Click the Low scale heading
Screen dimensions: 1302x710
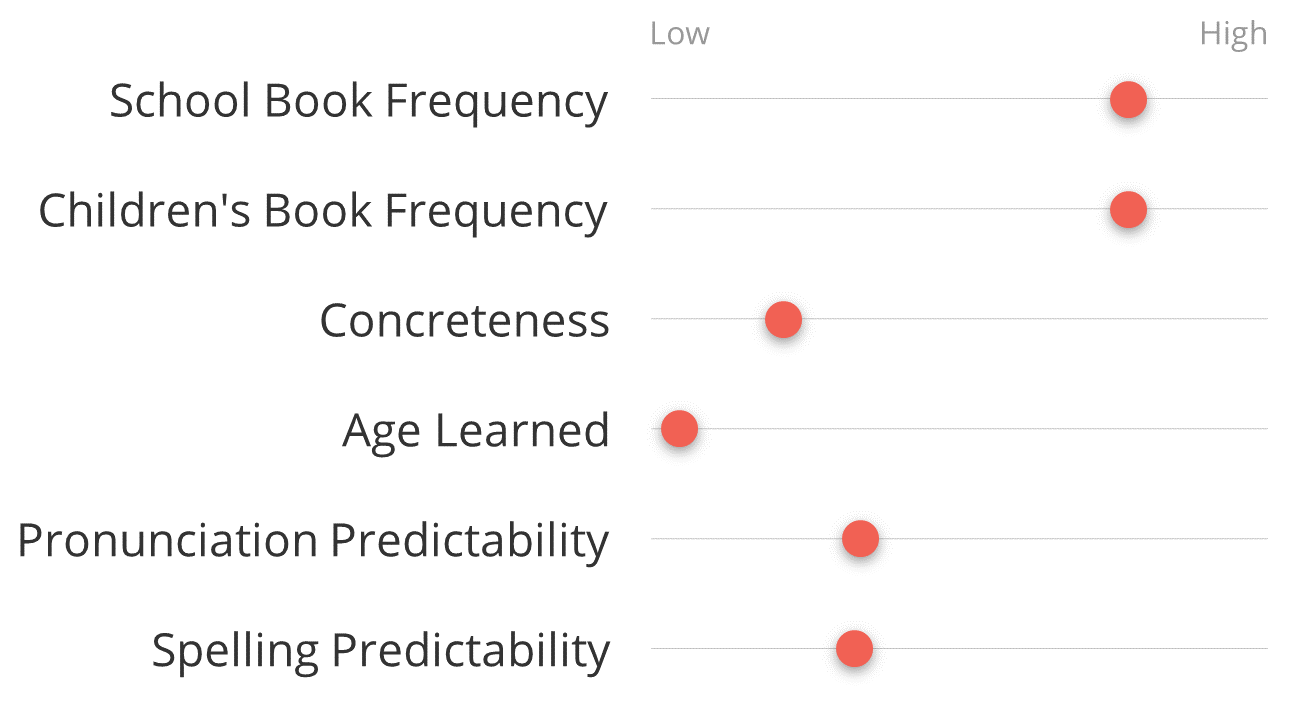pyautogui.click(x=679, y=34)
